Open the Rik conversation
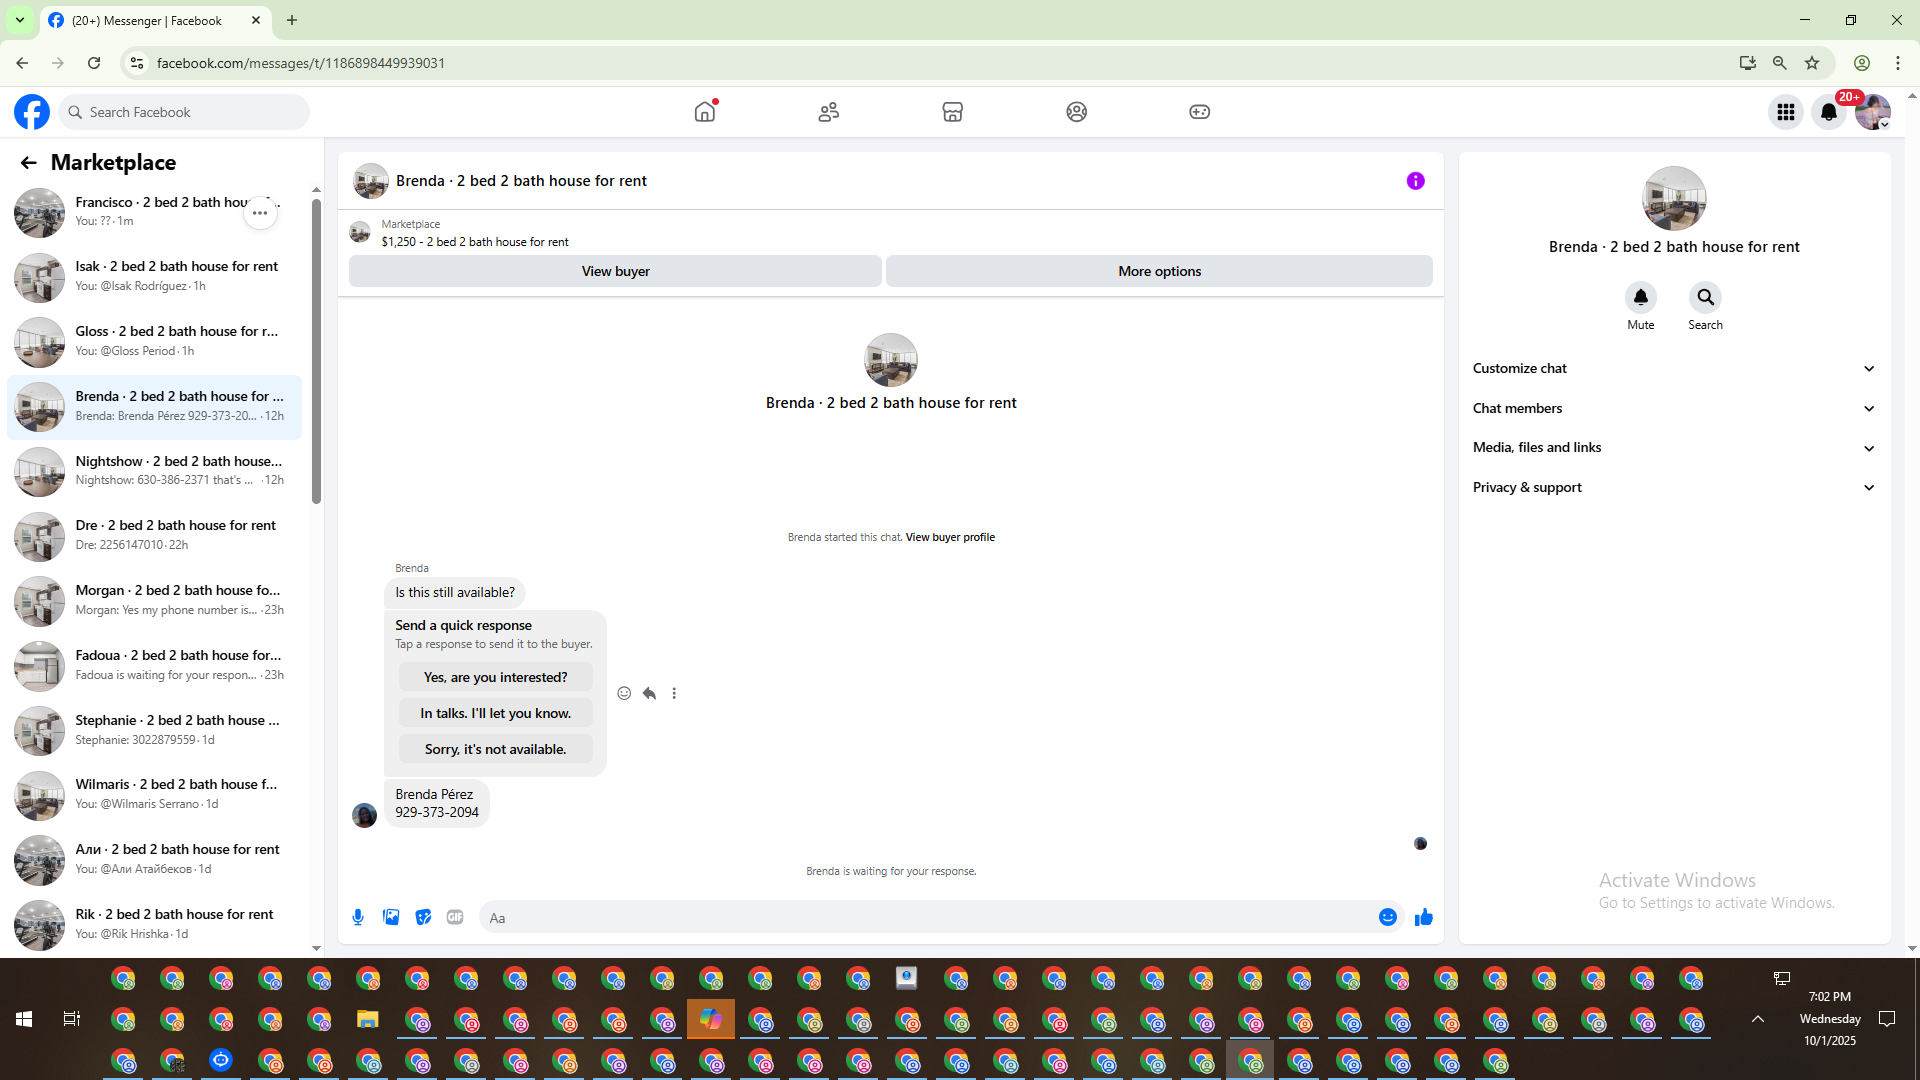This screenshot has width=1920, height=1080. coord(154,925)
